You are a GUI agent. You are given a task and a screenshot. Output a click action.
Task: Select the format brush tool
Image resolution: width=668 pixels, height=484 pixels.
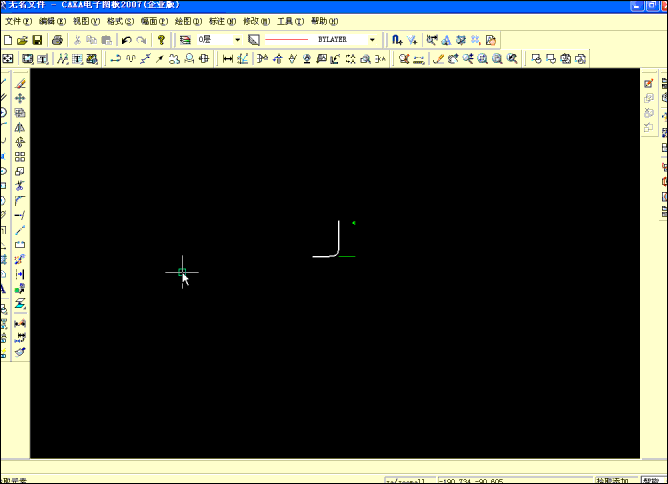tap(20, 352)
